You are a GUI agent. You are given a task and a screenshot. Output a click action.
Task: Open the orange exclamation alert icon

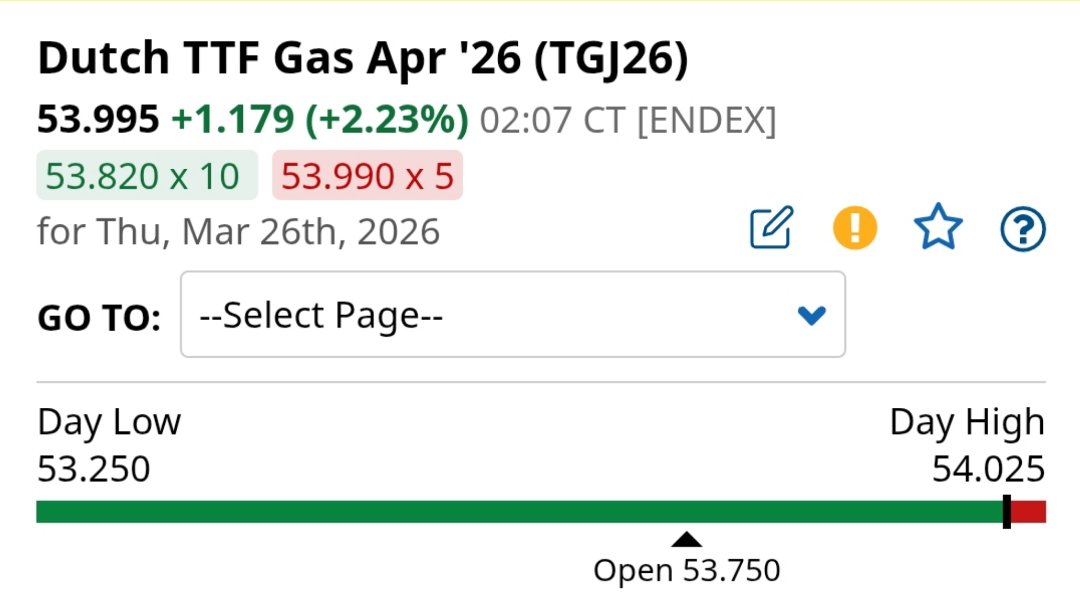854,228
